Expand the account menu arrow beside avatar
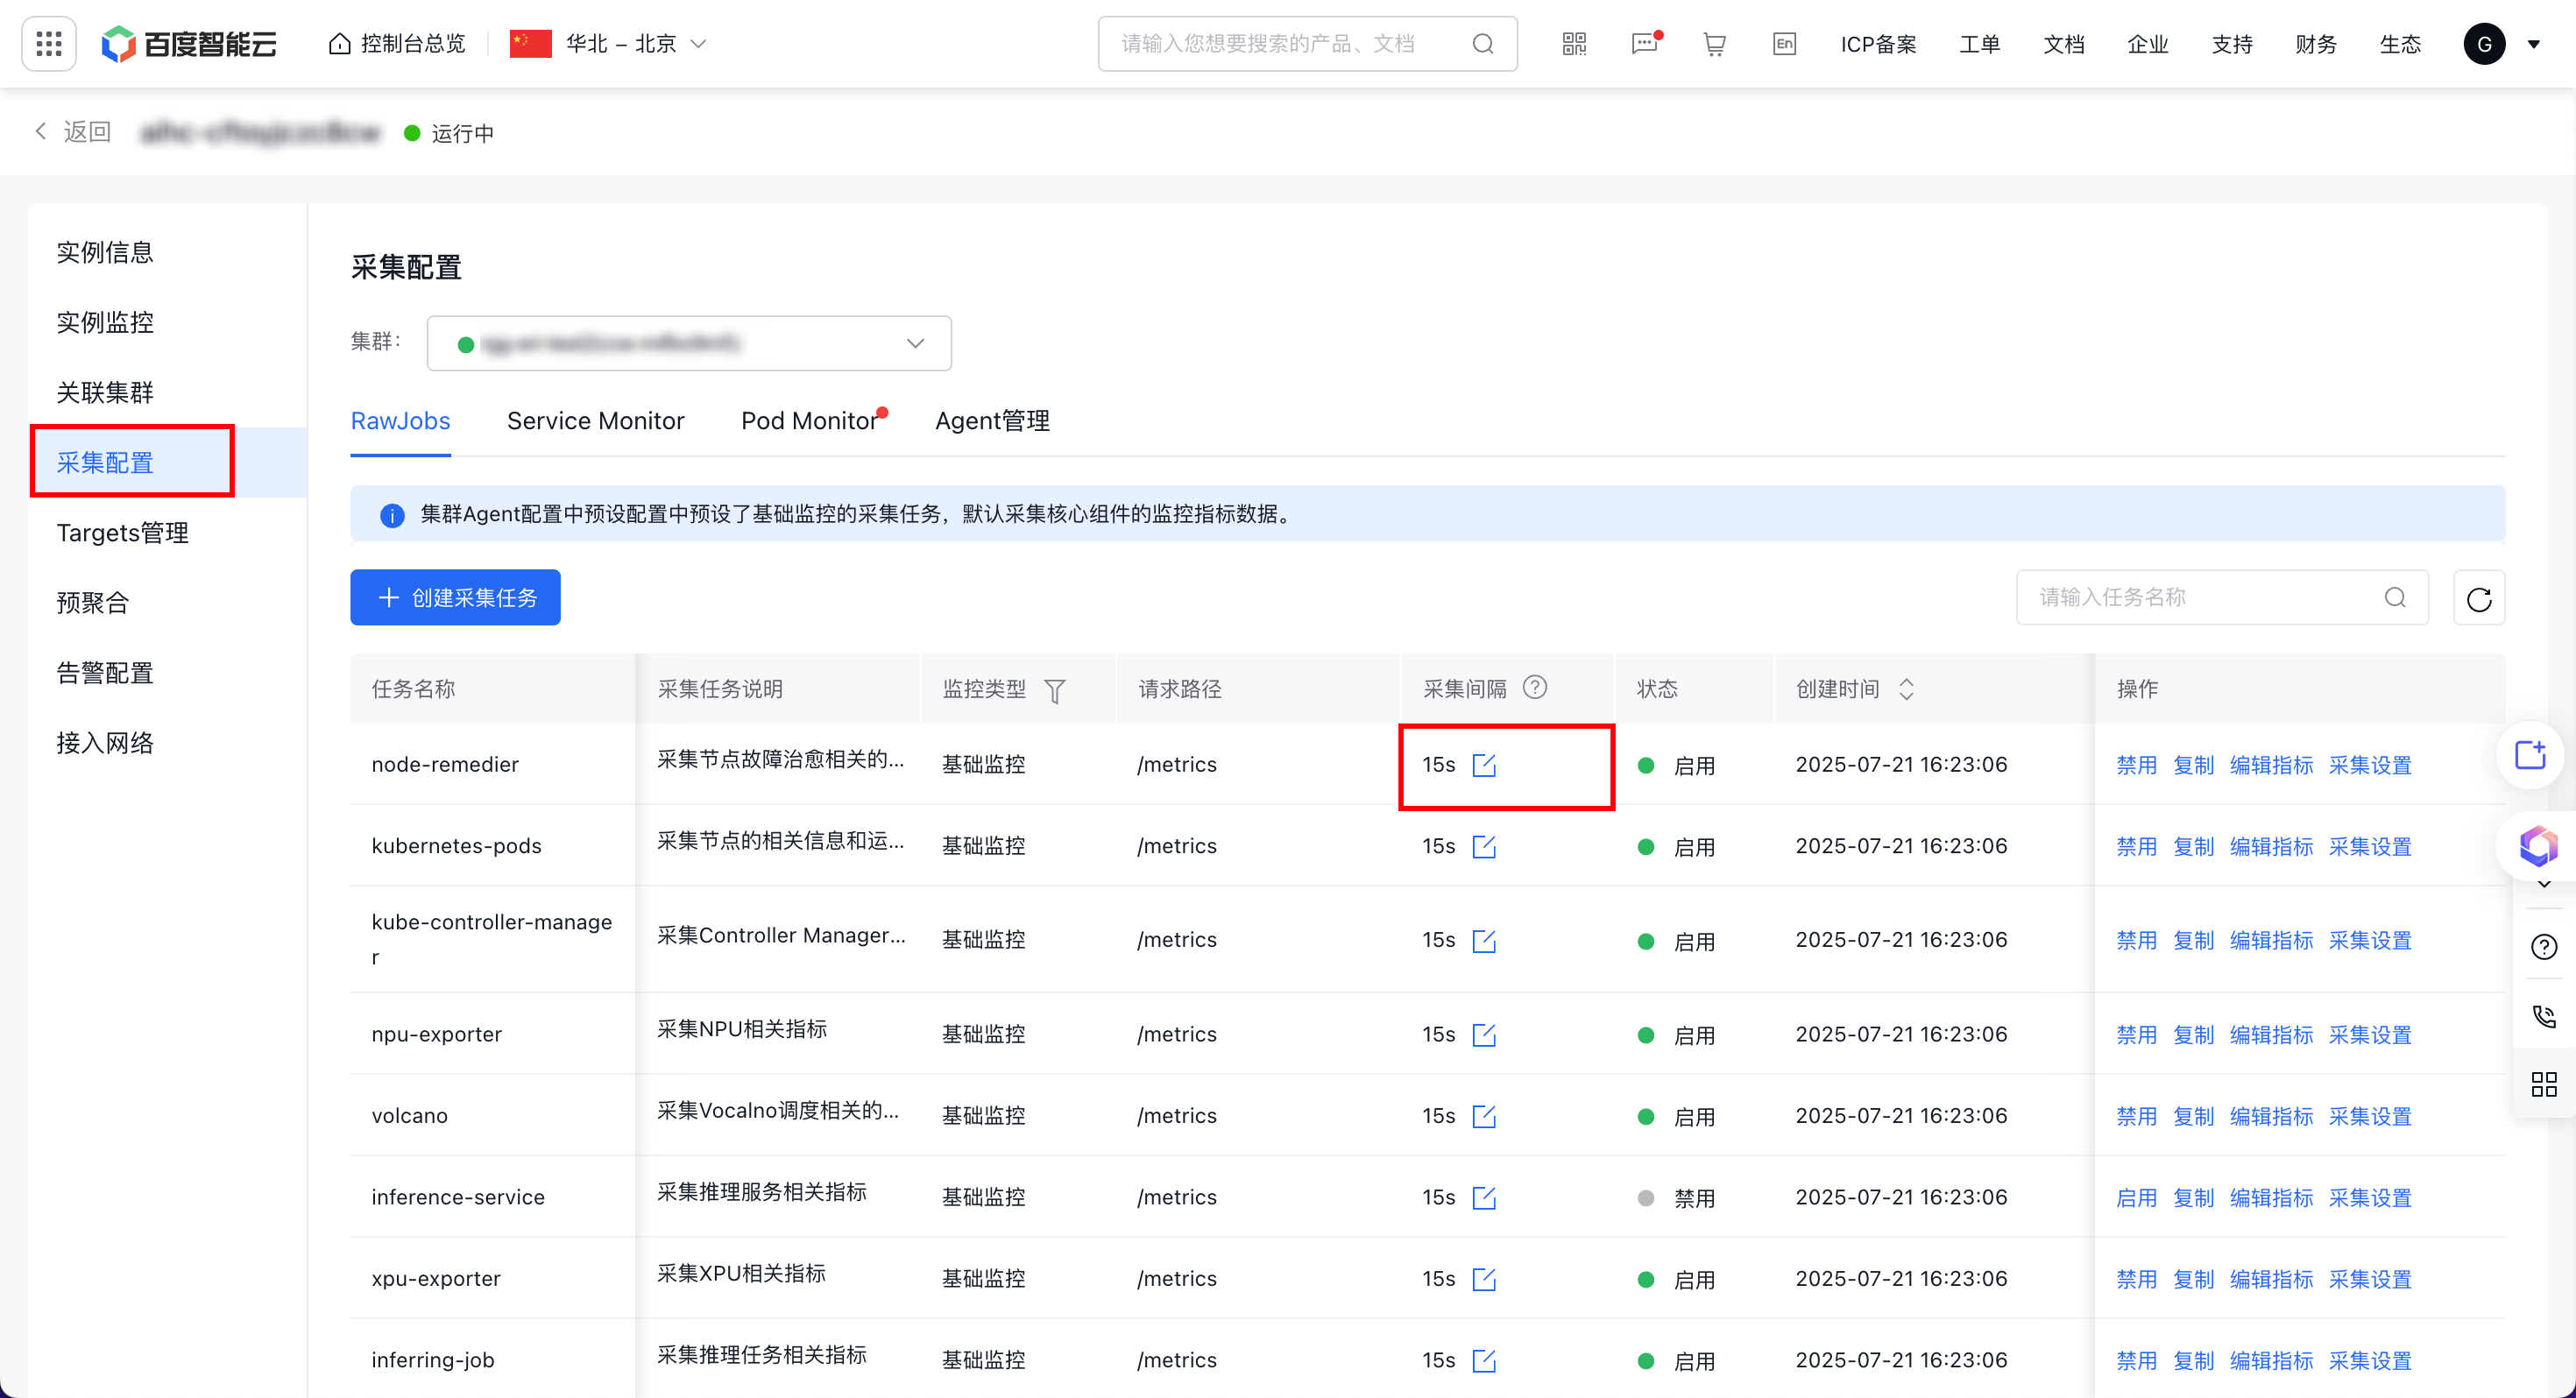The width and height of the screenshot is (2576, 1398). [2534, 44]
